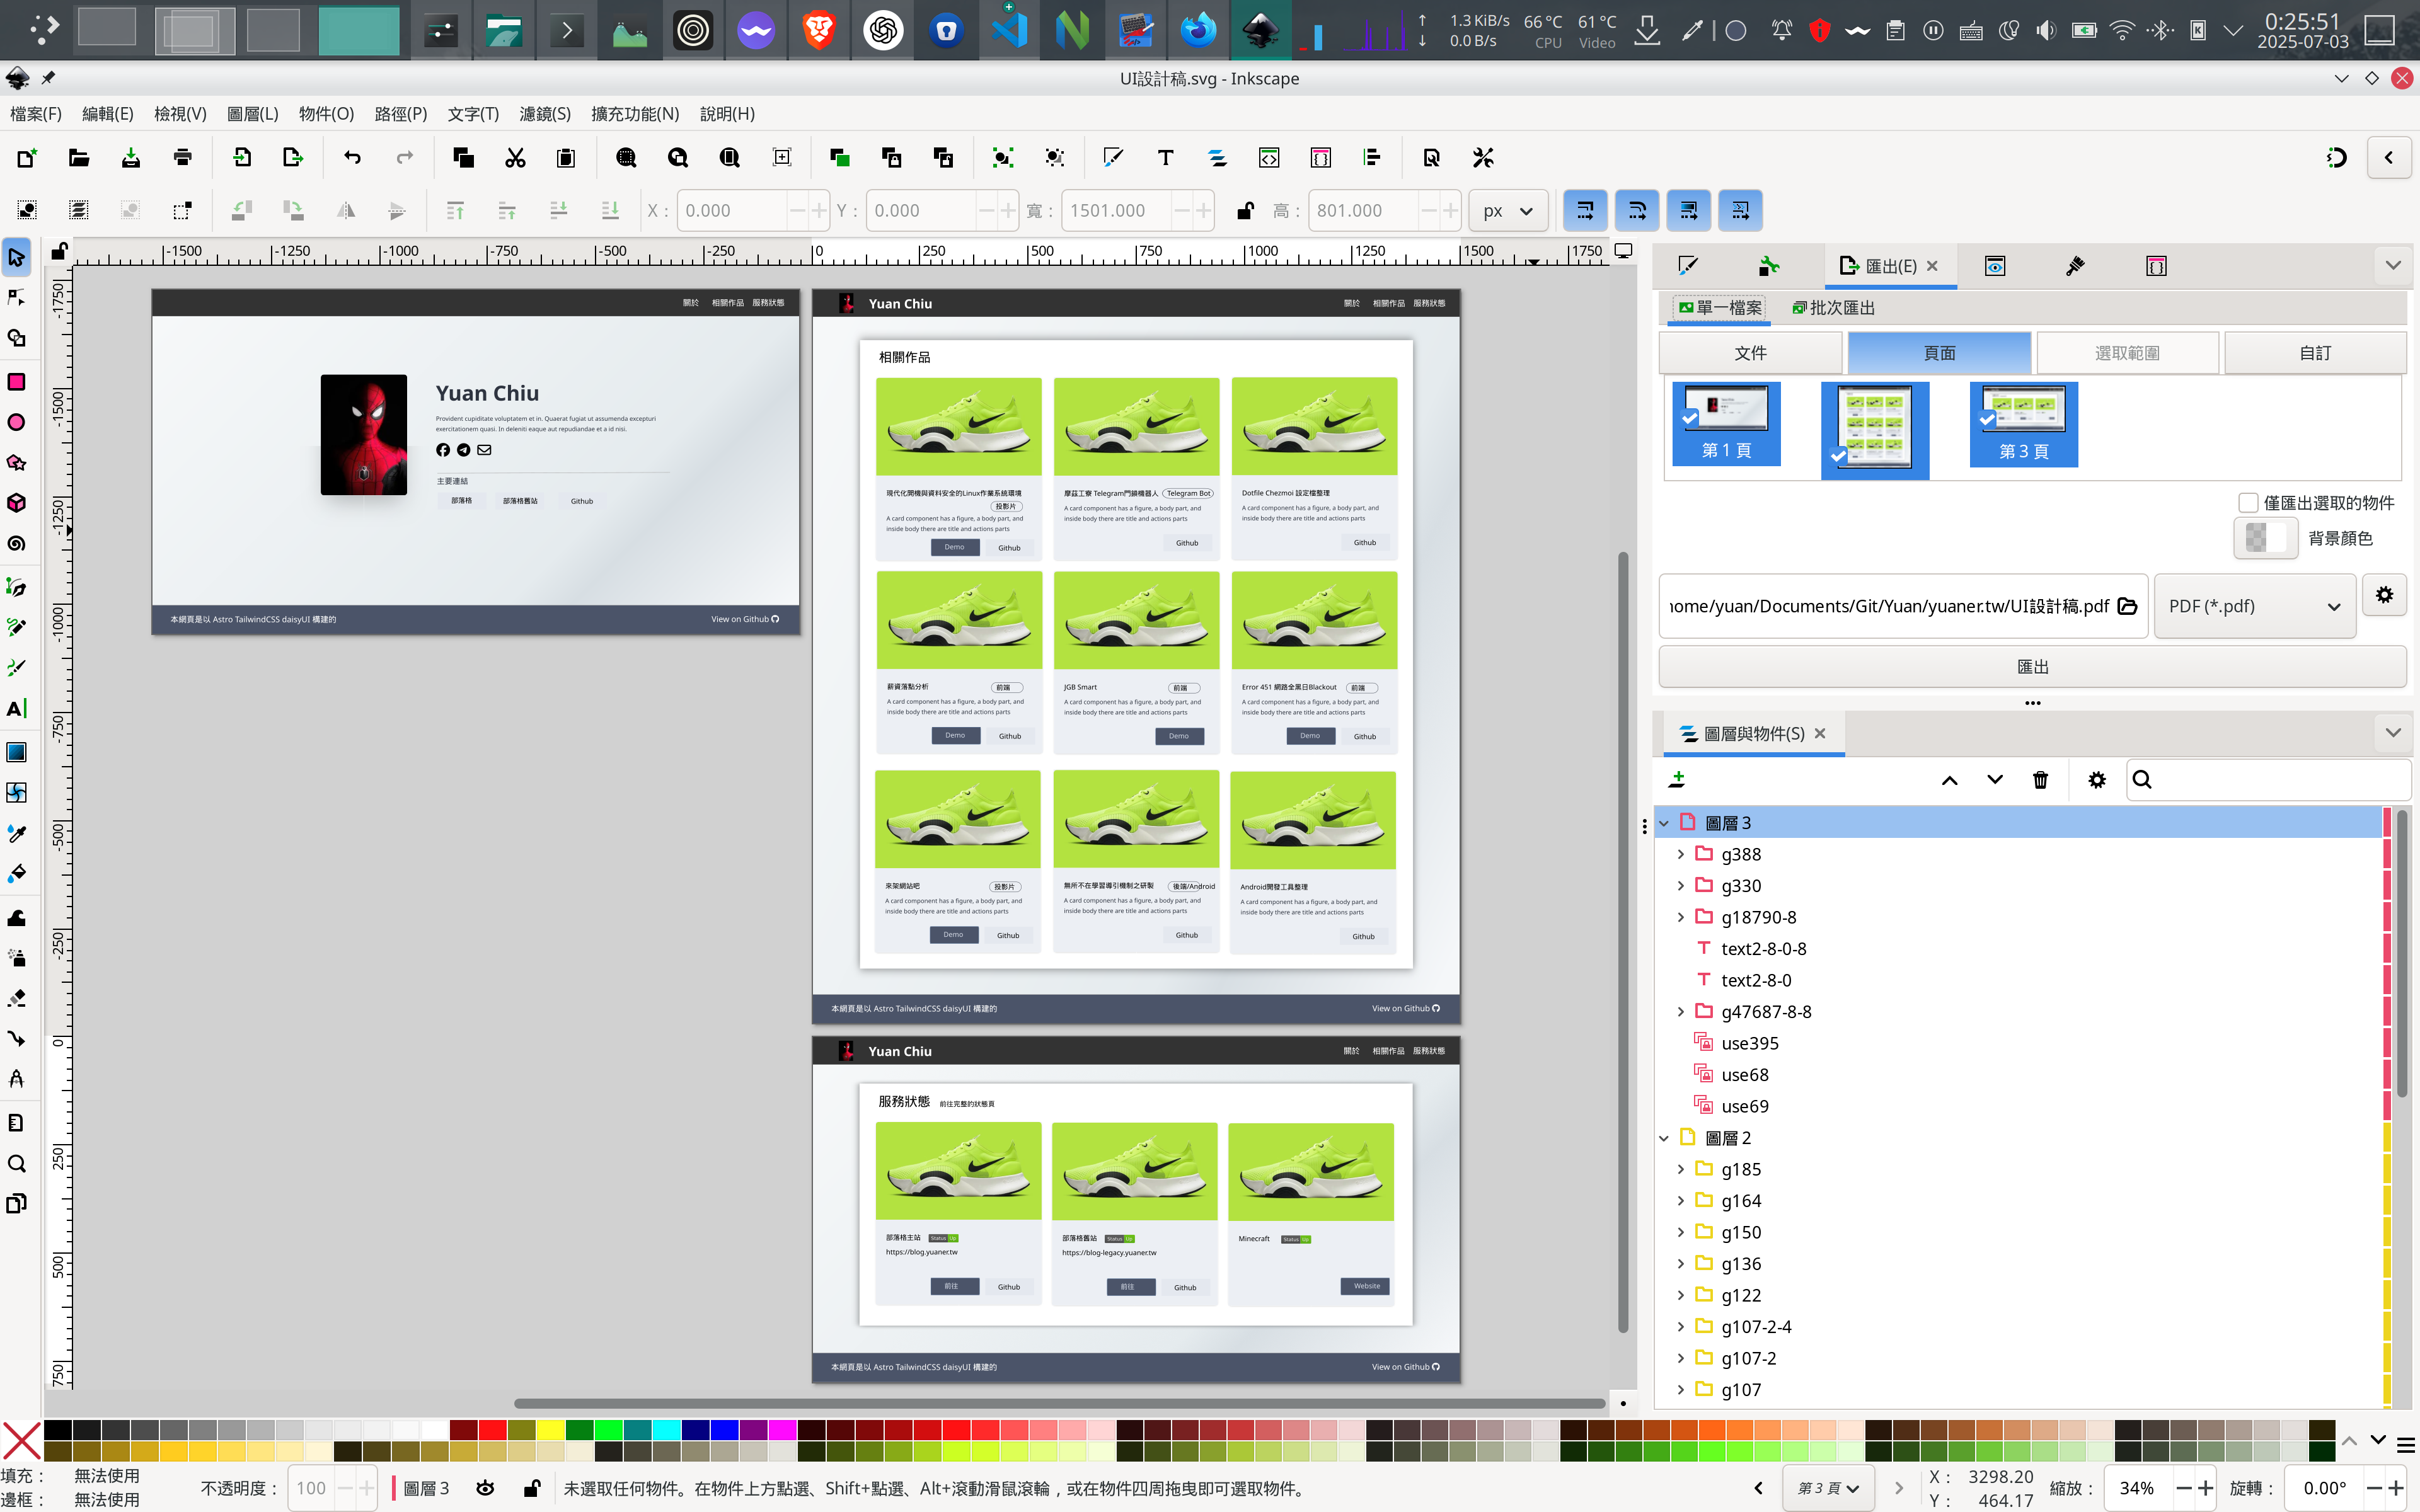Select the Selector arrow tool
Image resolution: width=2420 pixels, height=1512 pixels.
click(17, 258)
